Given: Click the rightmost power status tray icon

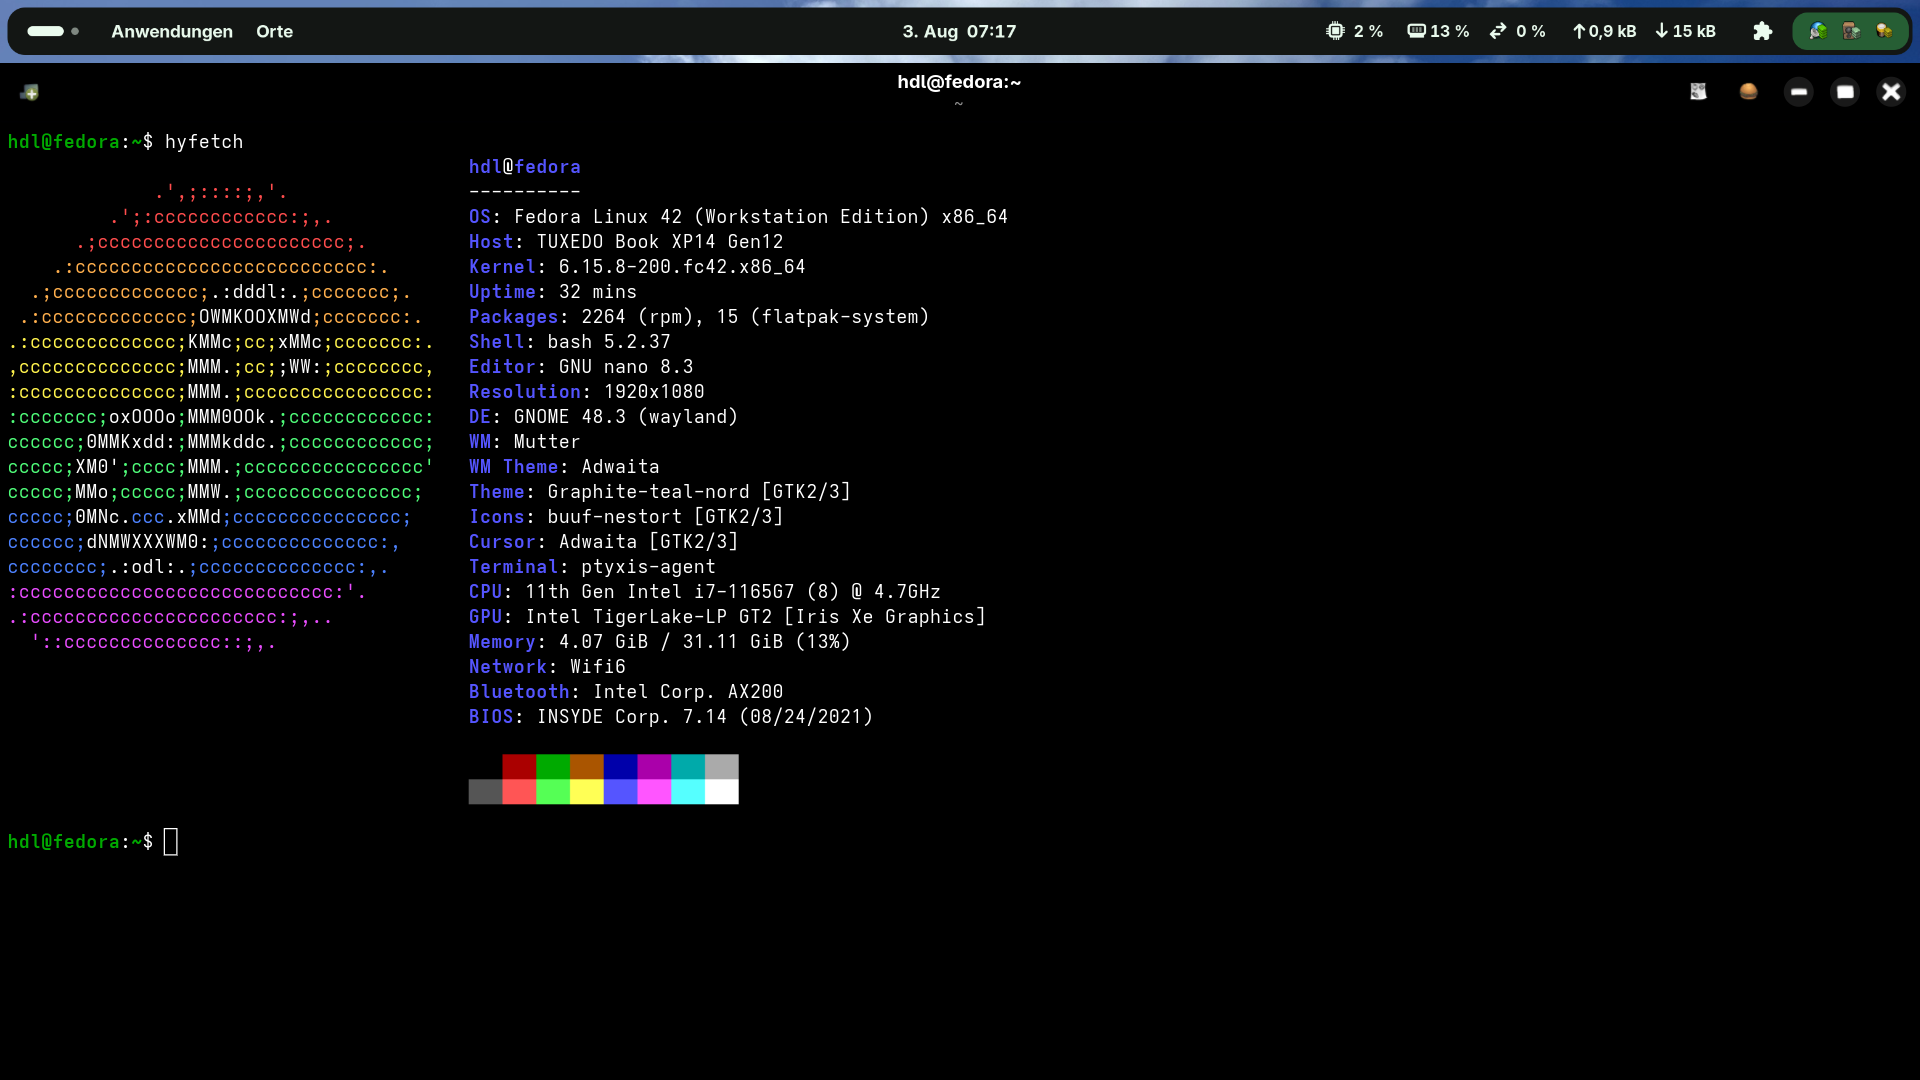Looking at the screenshot, I should pos(1884,31).
